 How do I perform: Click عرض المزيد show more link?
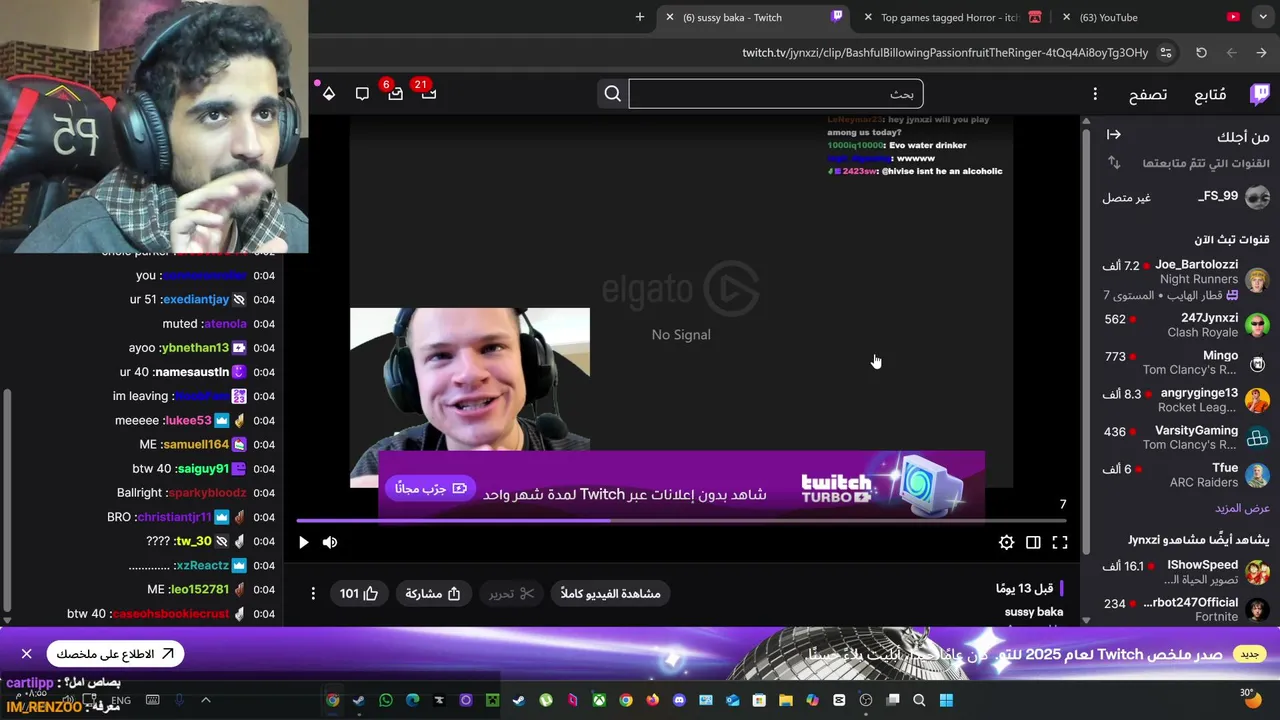1242,508
